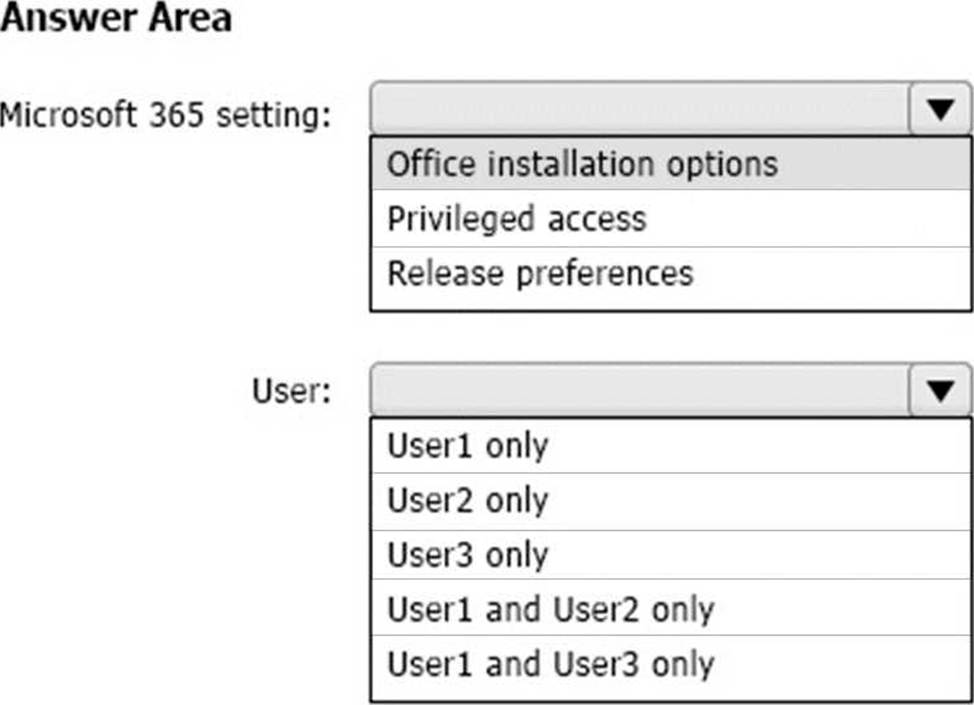Click the User dropdown arrow button
Viewport: 974px width, 705px height.
tap(940, 390)
